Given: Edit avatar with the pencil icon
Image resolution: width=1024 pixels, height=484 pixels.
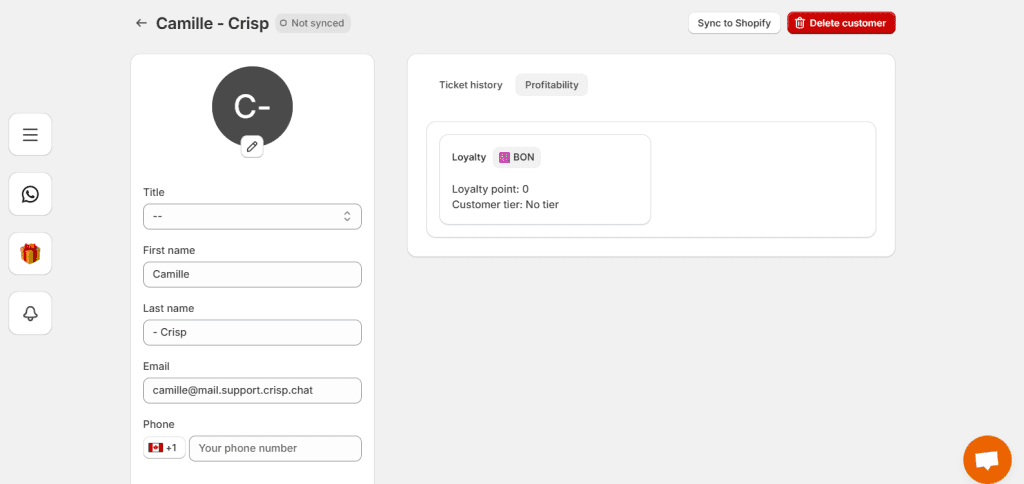Looking at the screenshot, I should [252, 146].
